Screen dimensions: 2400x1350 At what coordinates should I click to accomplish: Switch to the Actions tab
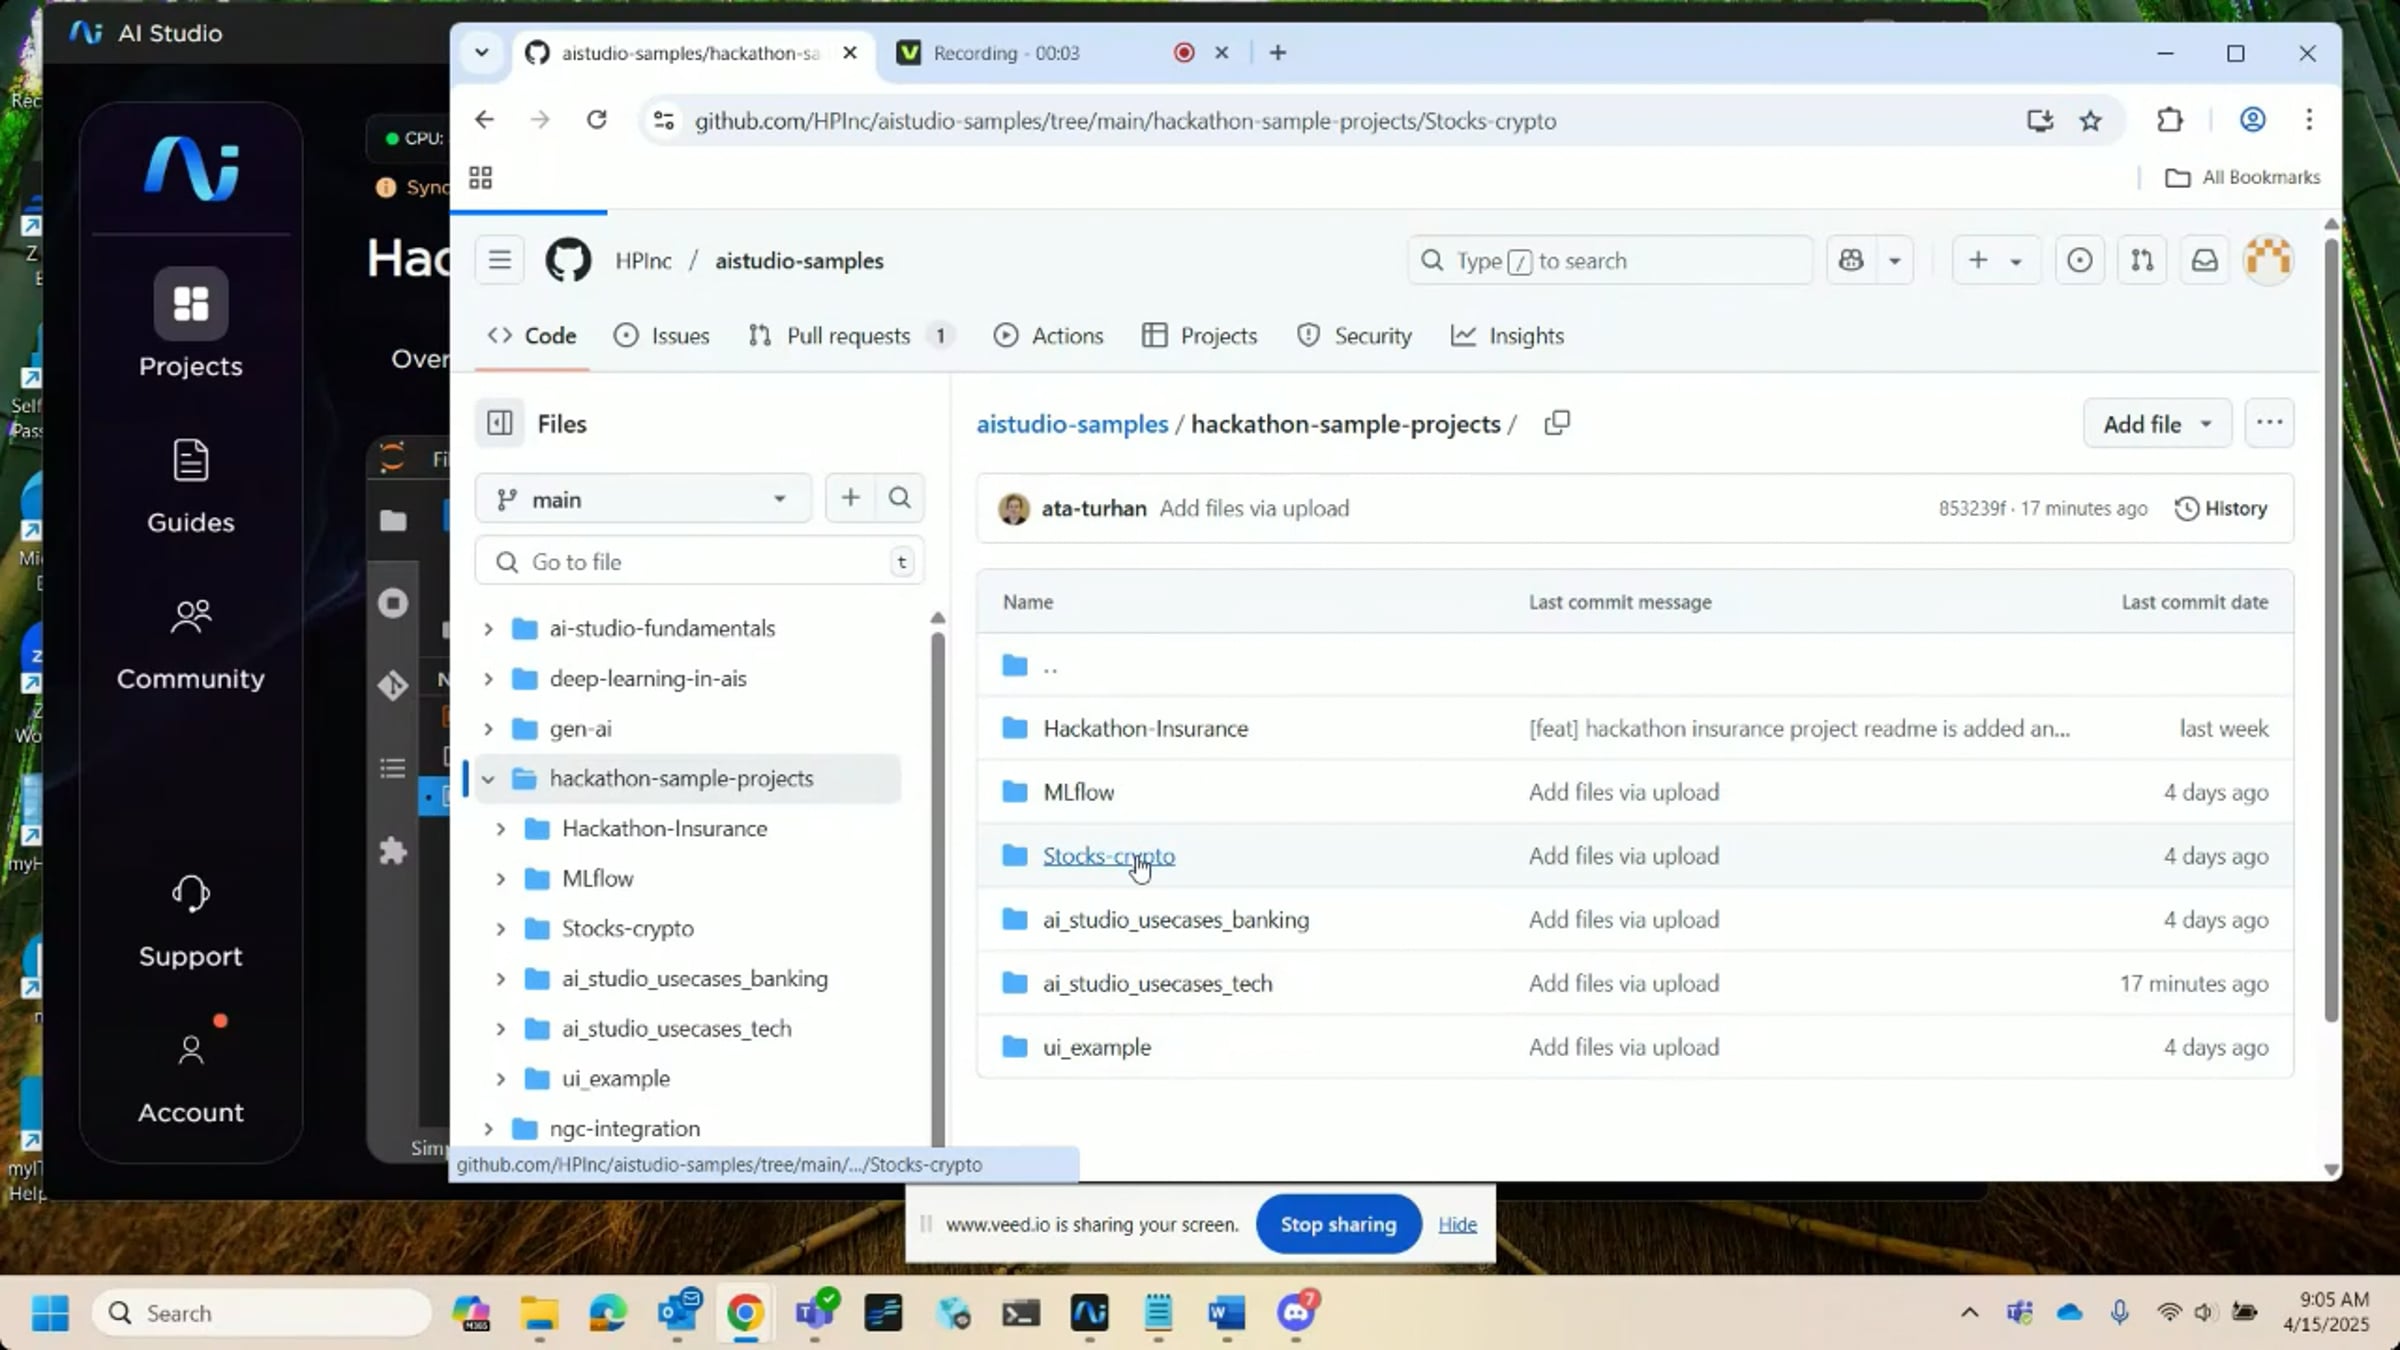click(1048, 336)
